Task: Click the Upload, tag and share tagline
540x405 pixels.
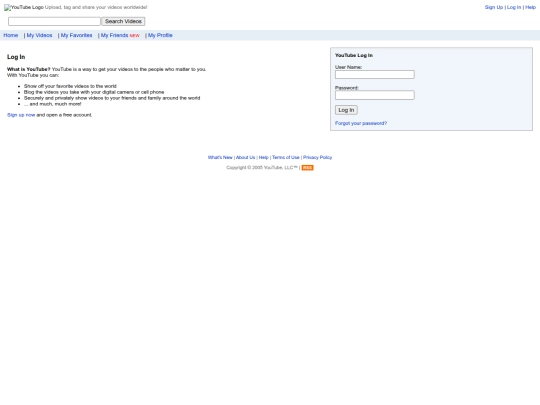Action: pos(96,7)
